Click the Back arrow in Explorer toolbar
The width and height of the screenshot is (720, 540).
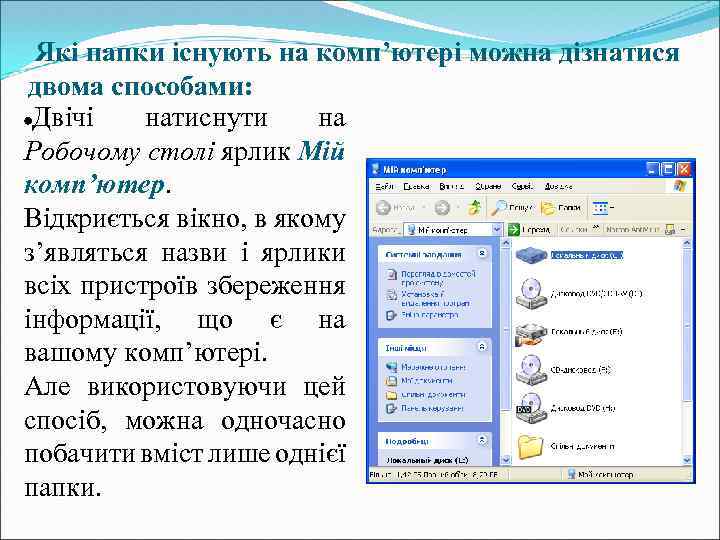[383, 208]
